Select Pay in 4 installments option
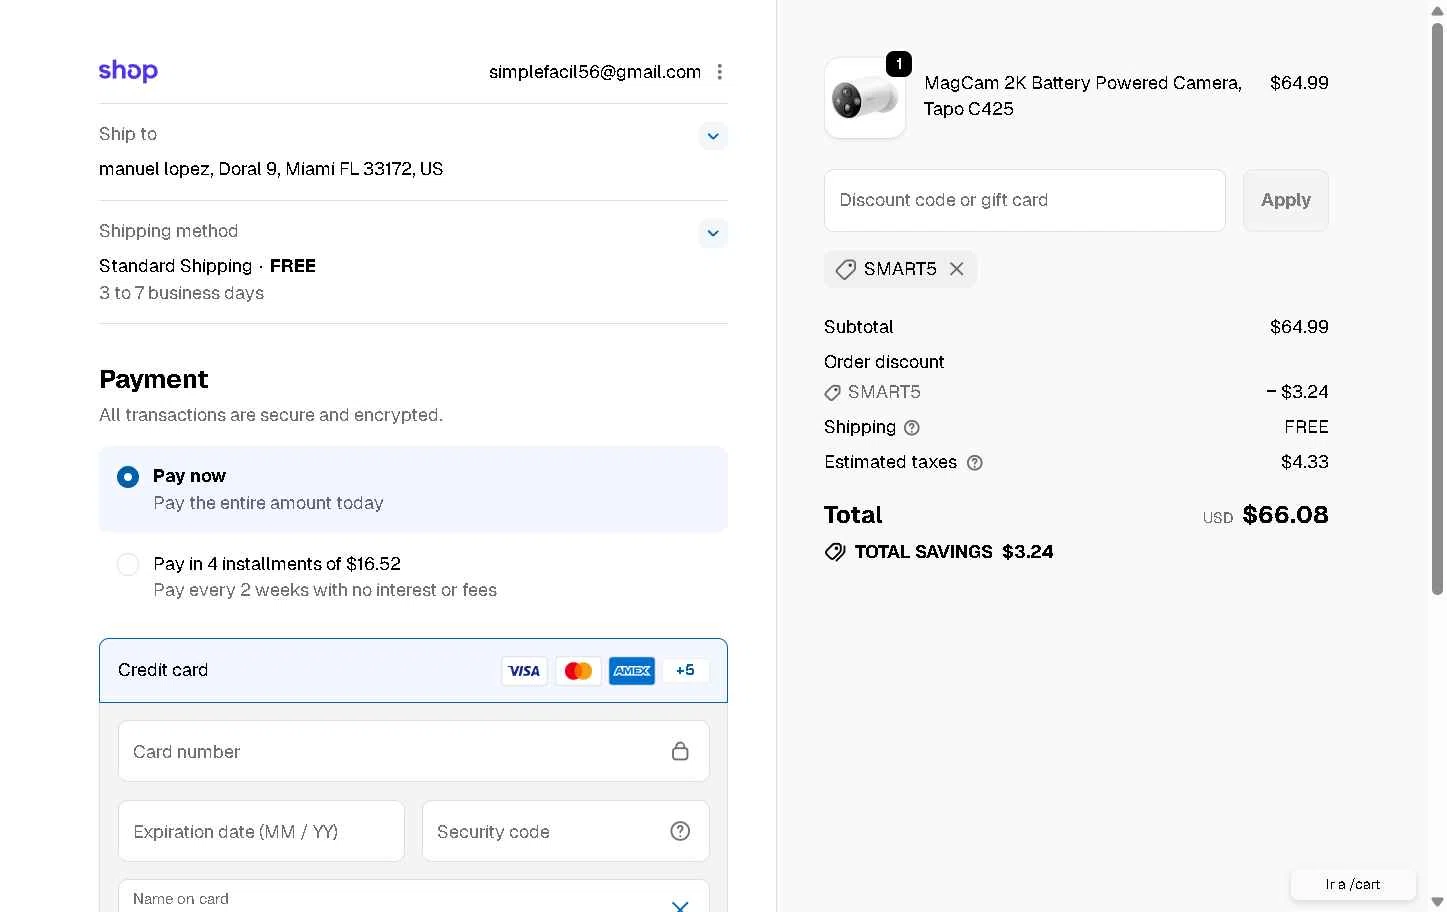The image size is (1447, 912). (x=128, y=564)
